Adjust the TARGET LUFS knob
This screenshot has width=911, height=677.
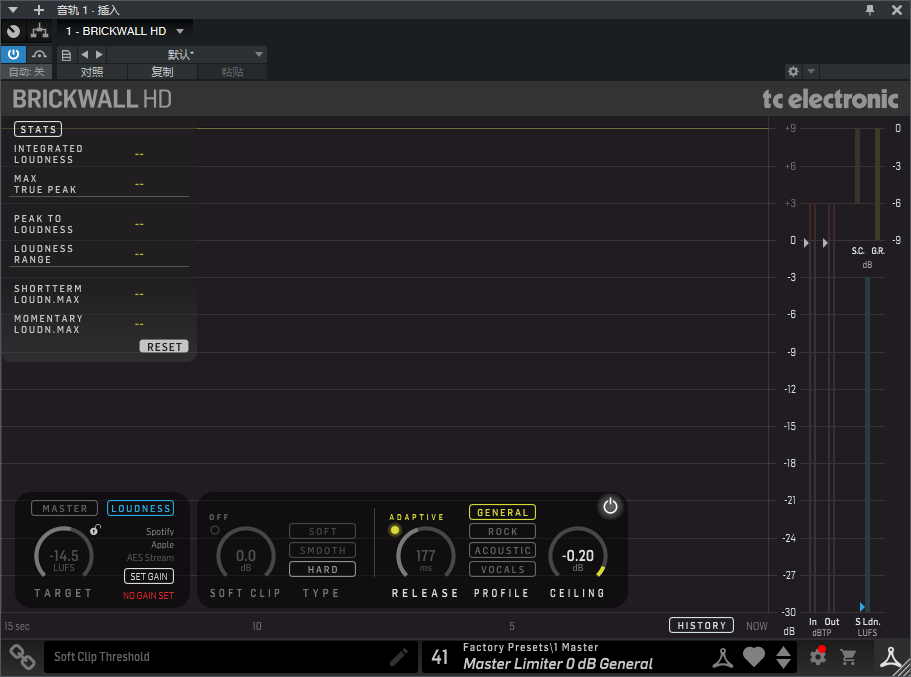[x=64, y=556]
